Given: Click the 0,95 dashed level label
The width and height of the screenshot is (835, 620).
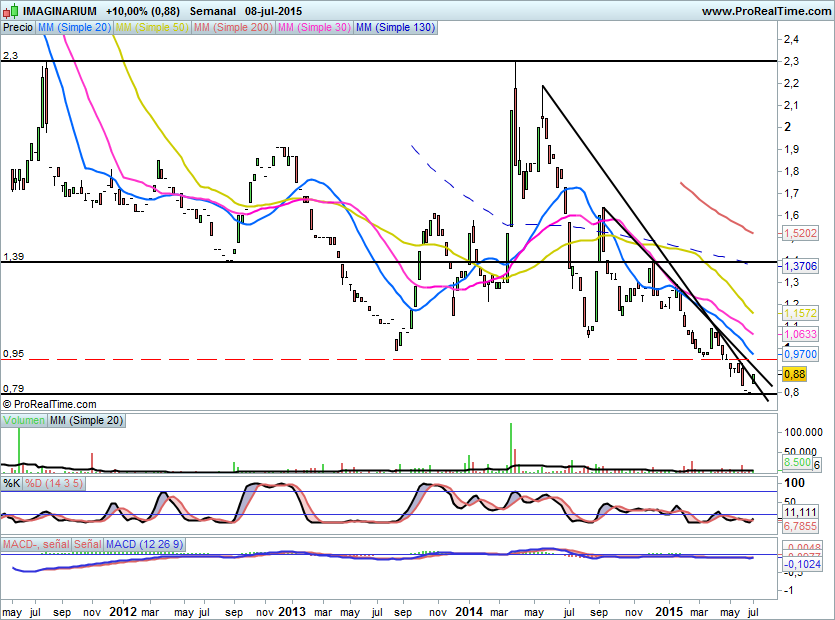Looking at the screenshot, I should coord(13,354).
